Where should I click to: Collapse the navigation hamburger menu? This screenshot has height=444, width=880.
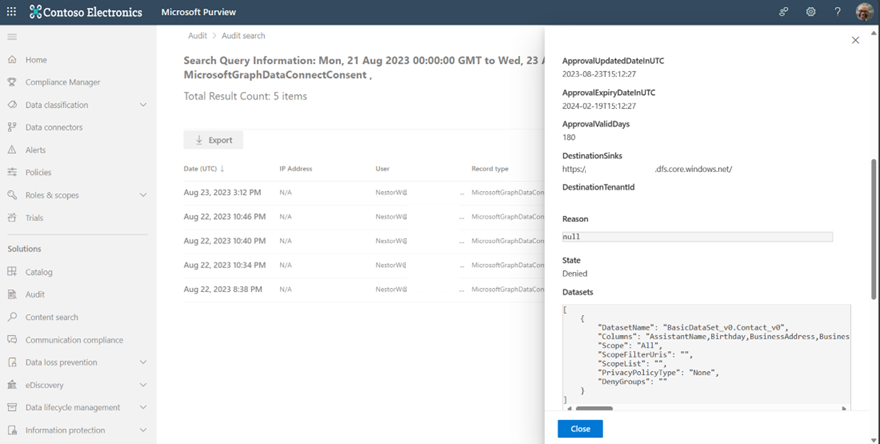(x=12, y=37)
